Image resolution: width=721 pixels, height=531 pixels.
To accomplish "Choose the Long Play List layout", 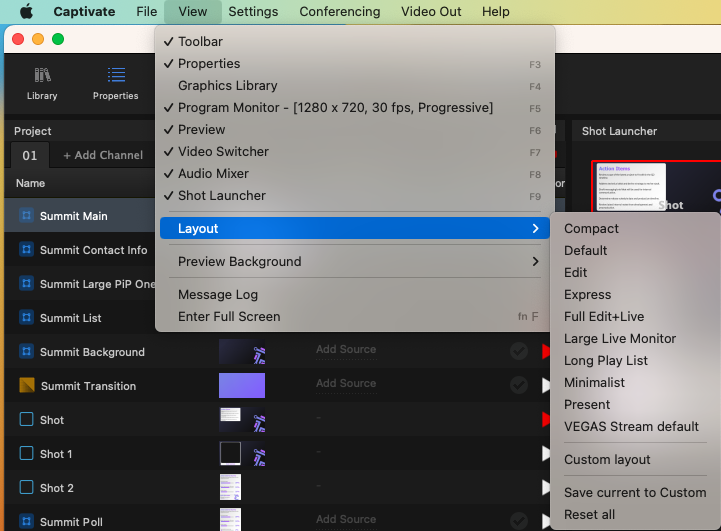I will [x=635, y=361].
